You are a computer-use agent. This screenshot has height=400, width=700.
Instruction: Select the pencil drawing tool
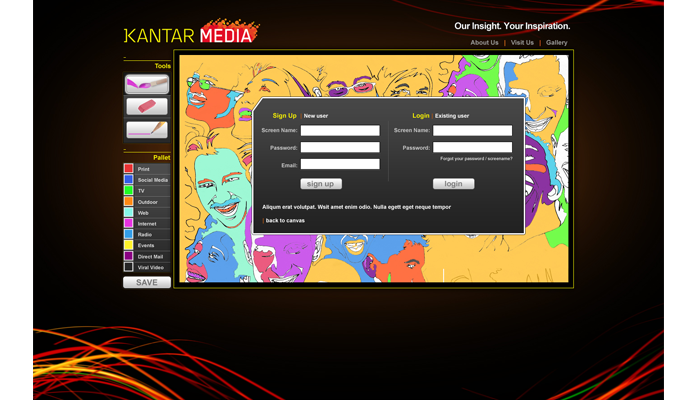(146, 129)
